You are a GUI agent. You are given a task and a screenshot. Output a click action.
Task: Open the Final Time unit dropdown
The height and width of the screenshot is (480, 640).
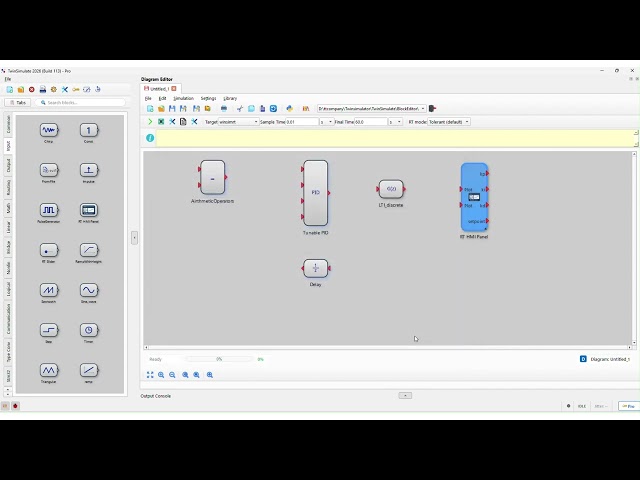coord(395,122)
